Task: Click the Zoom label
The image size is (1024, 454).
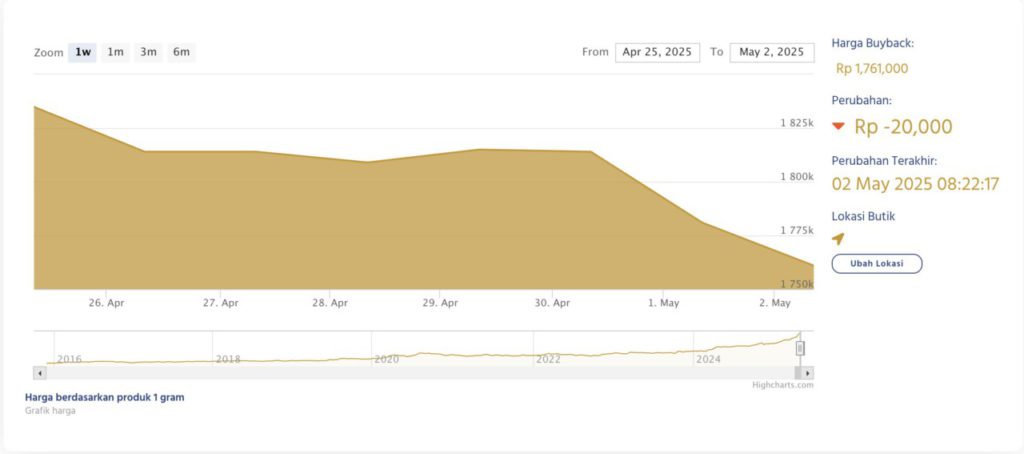Action: (x=48, y=52)
